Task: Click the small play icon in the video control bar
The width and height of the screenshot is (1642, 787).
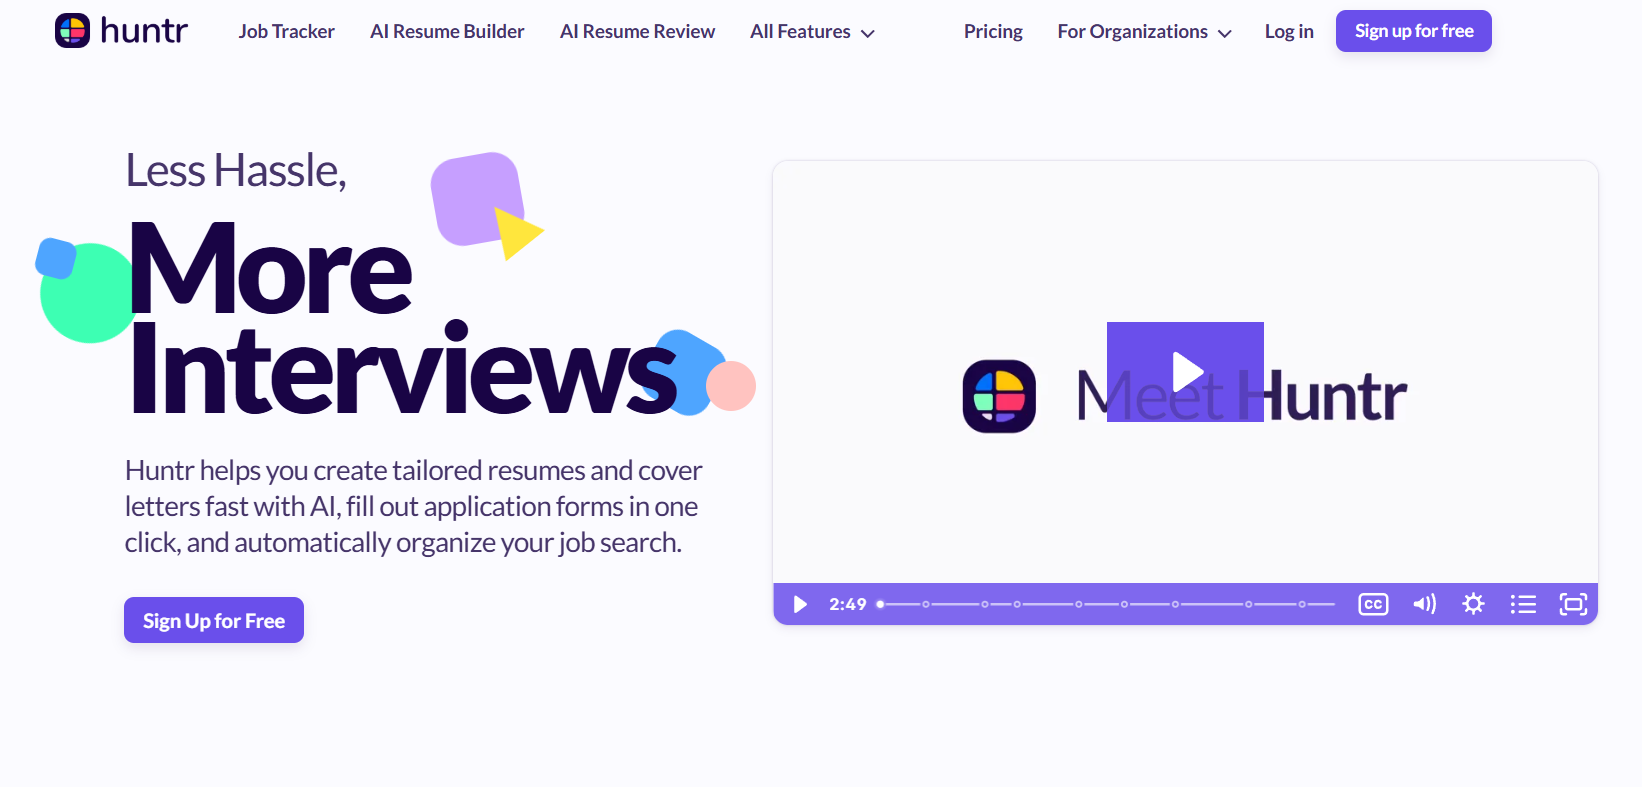Action: tap(800, 604)
